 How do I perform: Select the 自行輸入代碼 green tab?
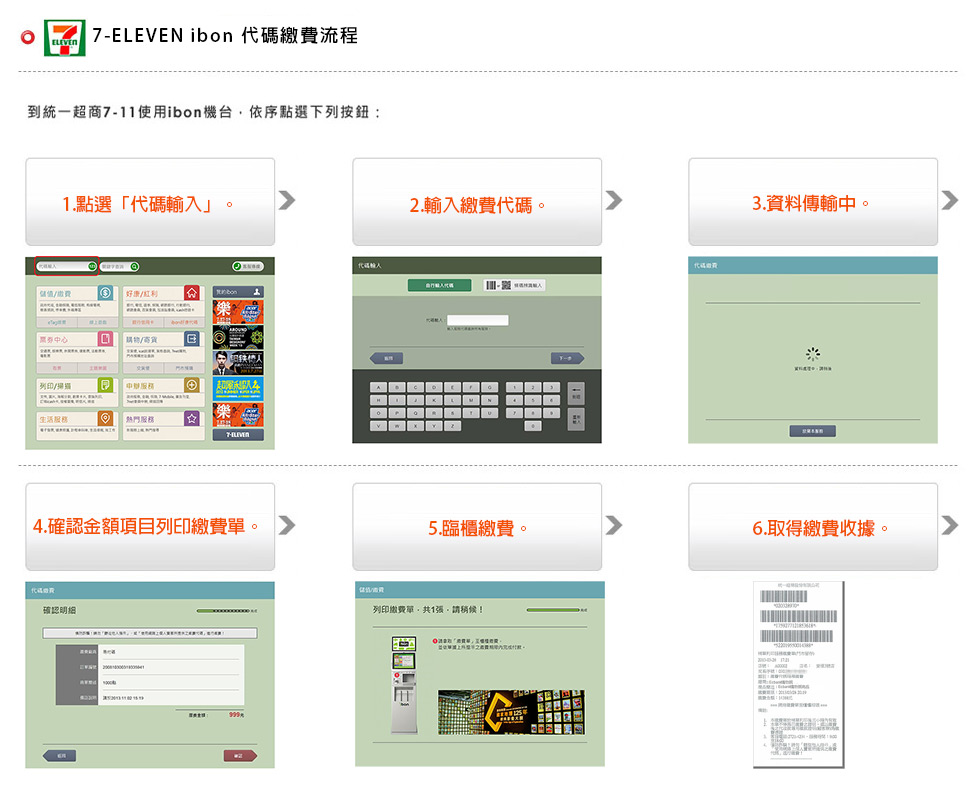point(439,285)
